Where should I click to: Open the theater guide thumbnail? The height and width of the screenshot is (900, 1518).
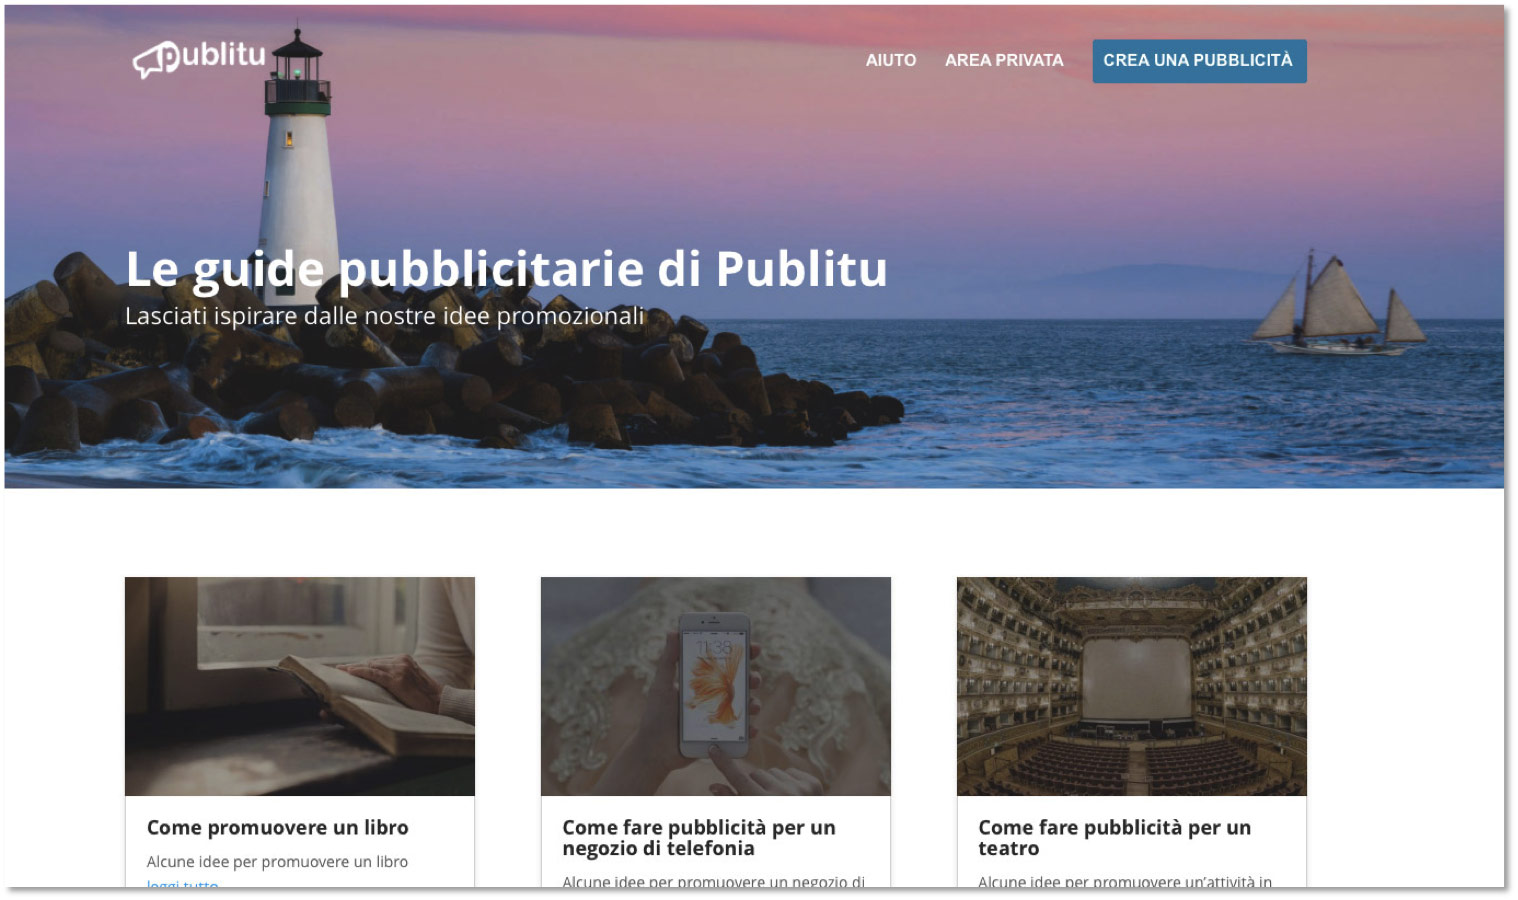coord(1132,686)
